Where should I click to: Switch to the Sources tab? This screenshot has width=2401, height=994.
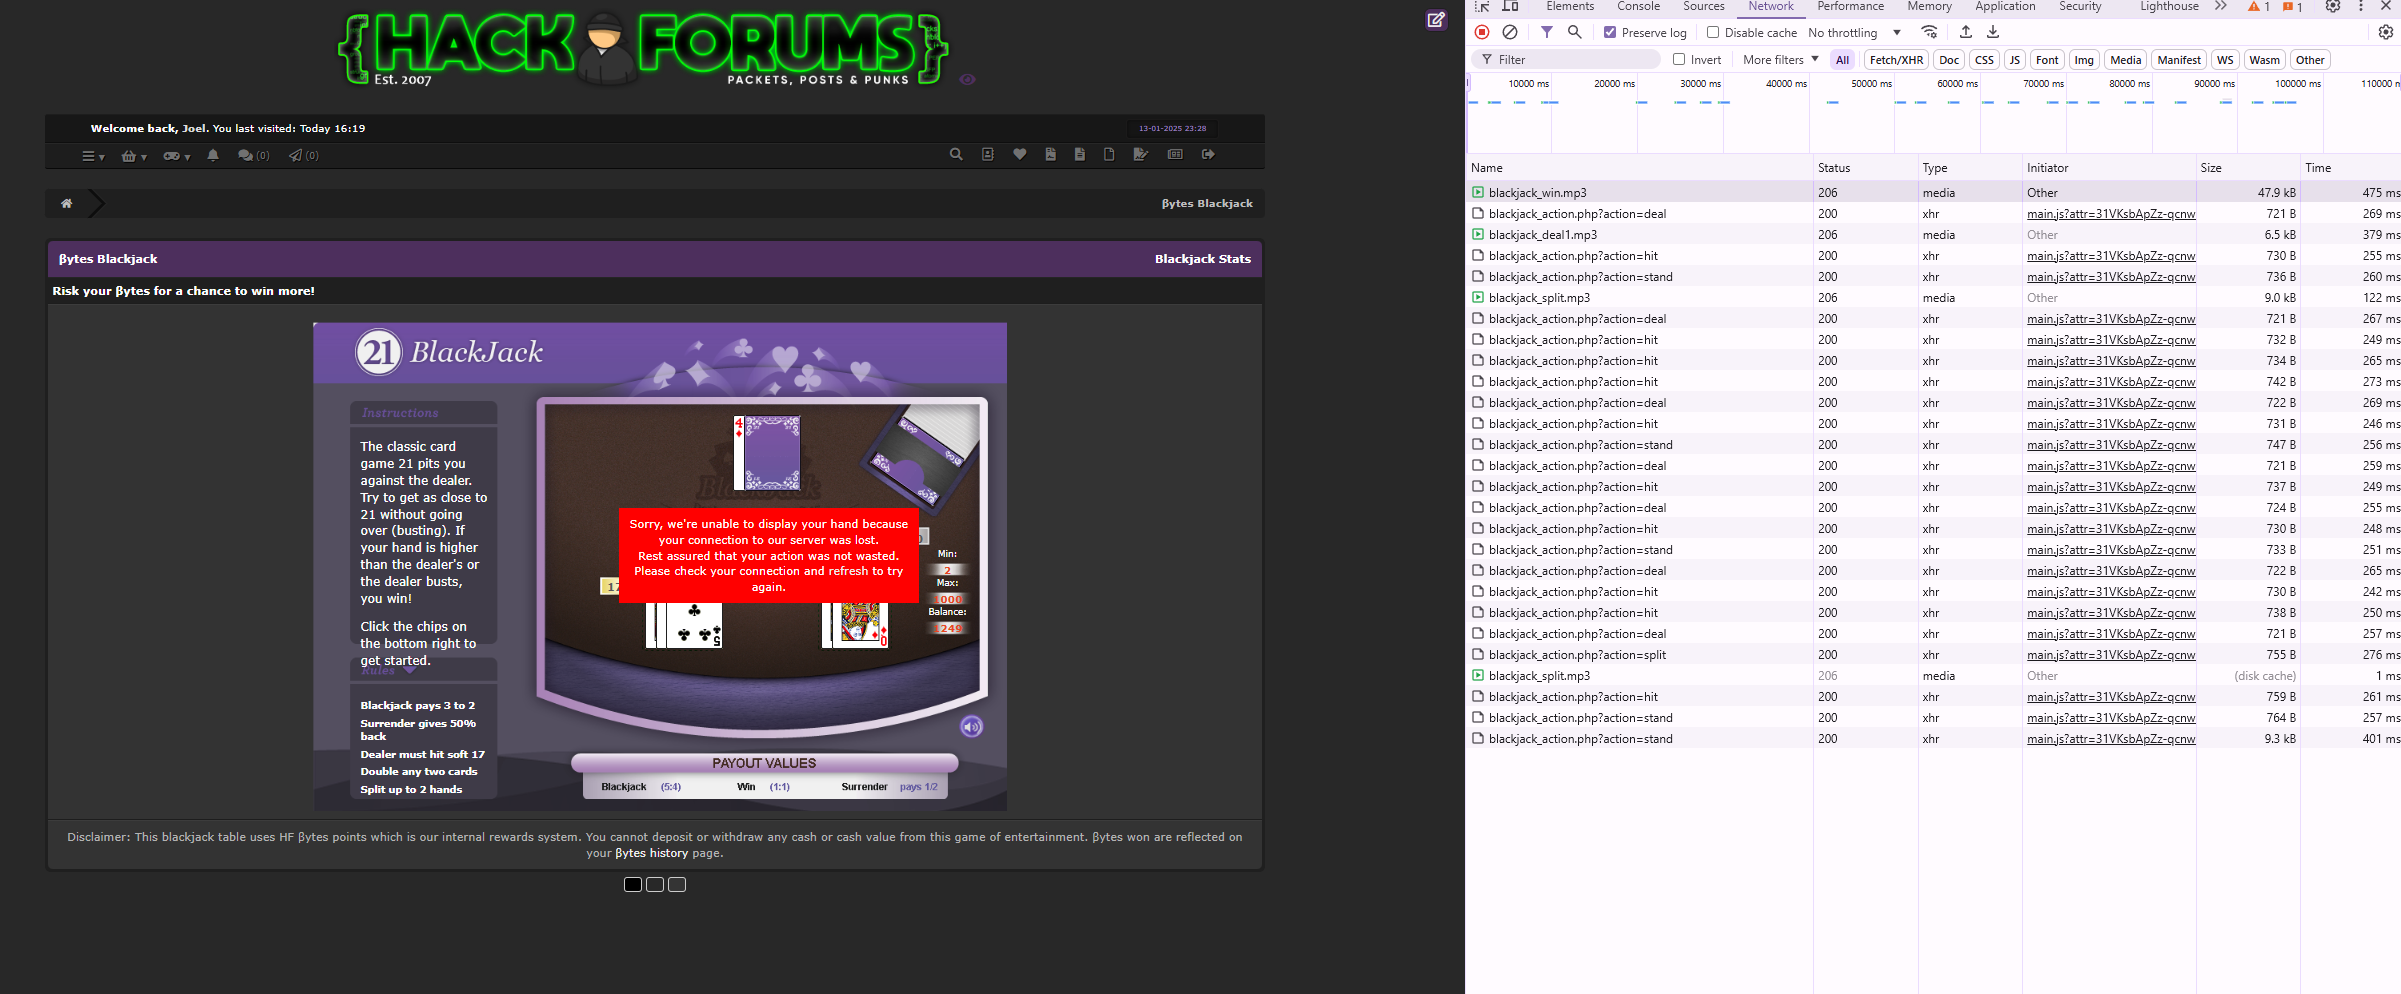point(1704,6)
